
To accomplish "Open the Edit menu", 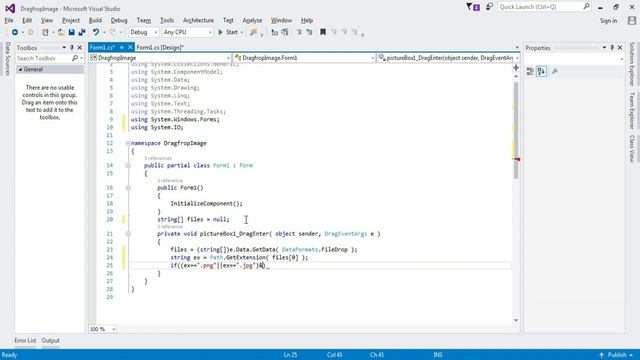I will tap(27, 20).
